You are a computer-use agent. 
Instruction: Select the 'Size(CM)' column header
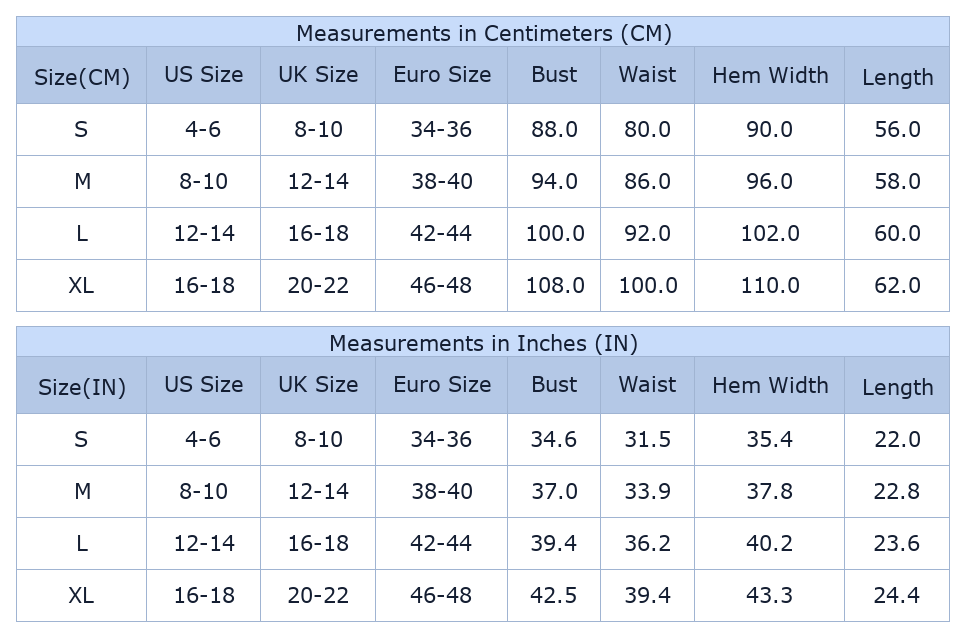[82, 77]
